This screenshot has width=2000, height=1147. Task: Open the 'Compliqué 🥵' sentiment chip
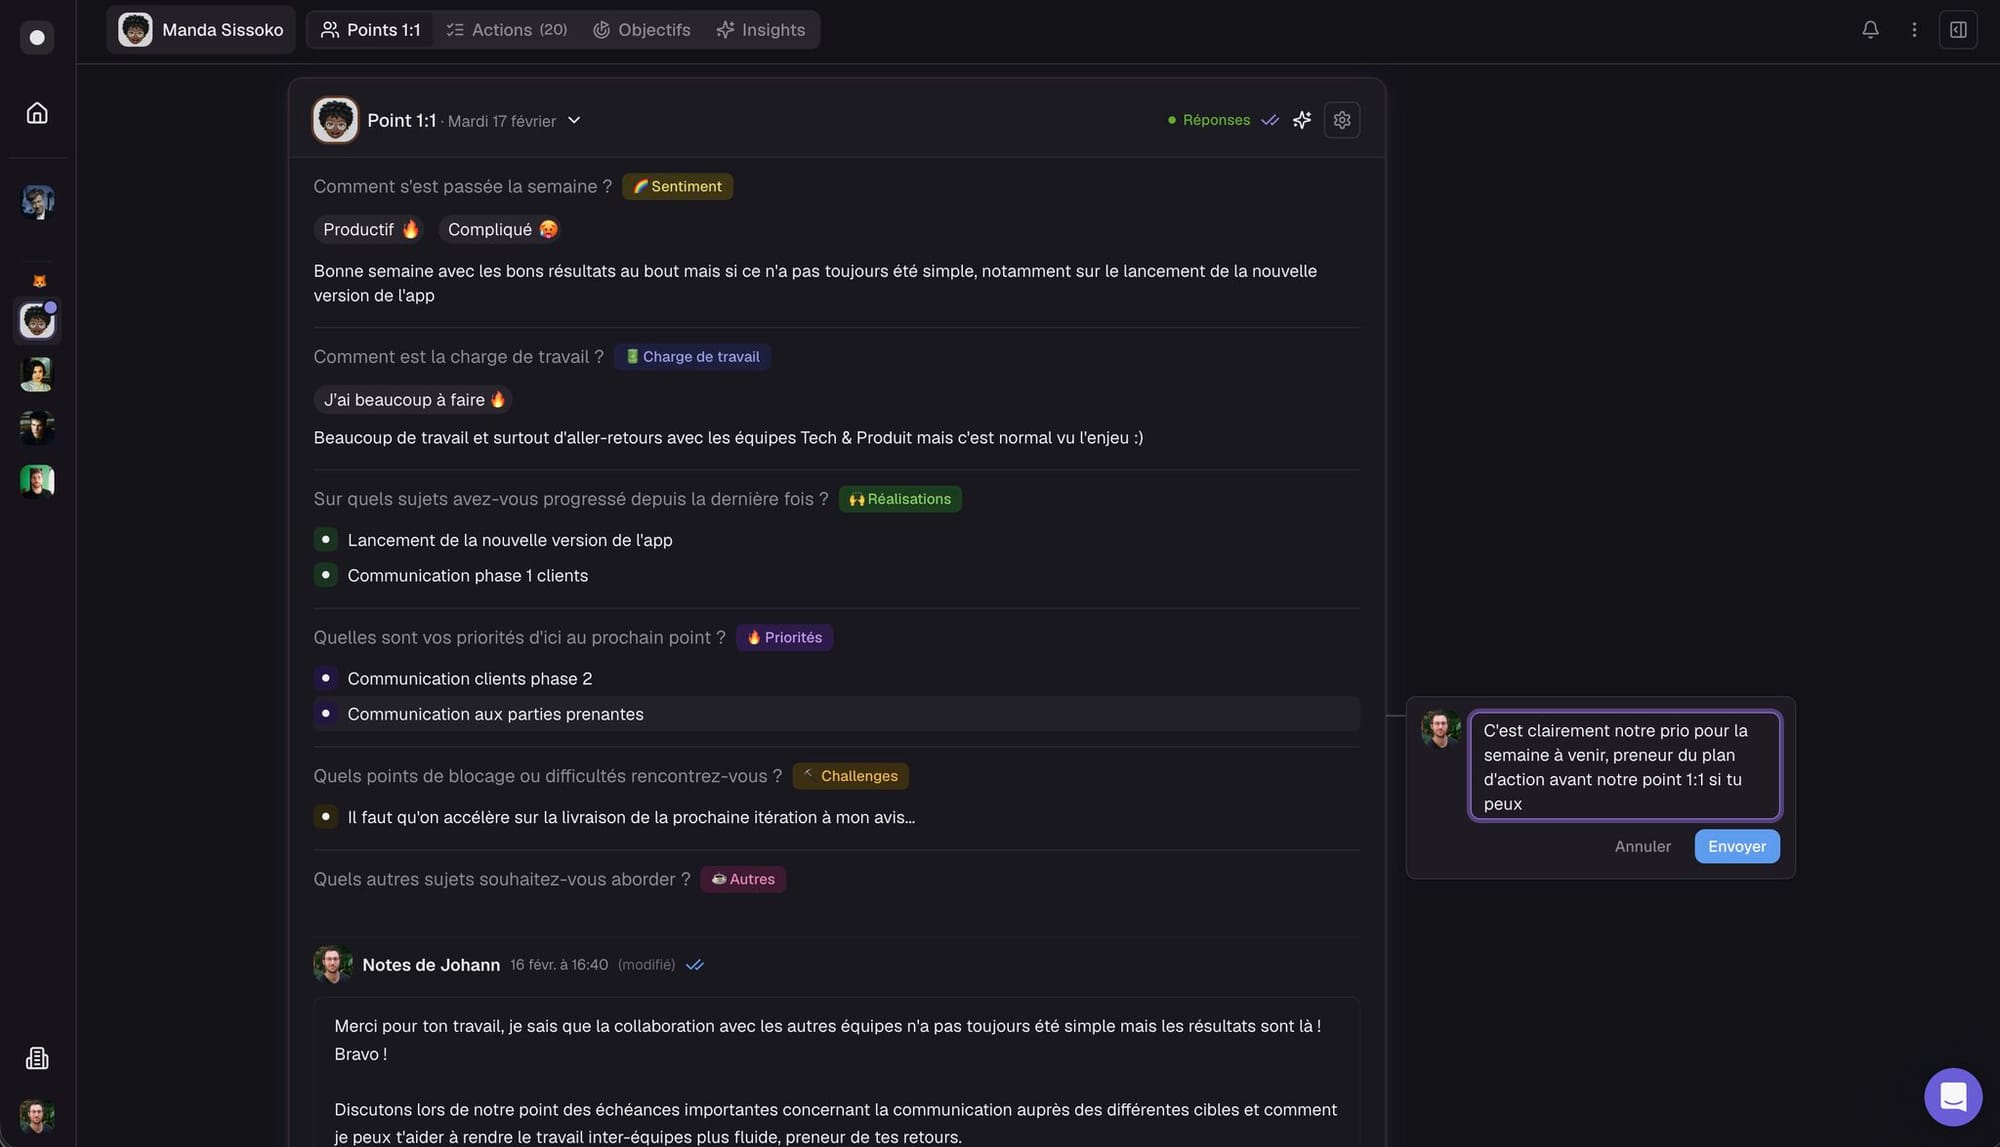pos(501,229)
